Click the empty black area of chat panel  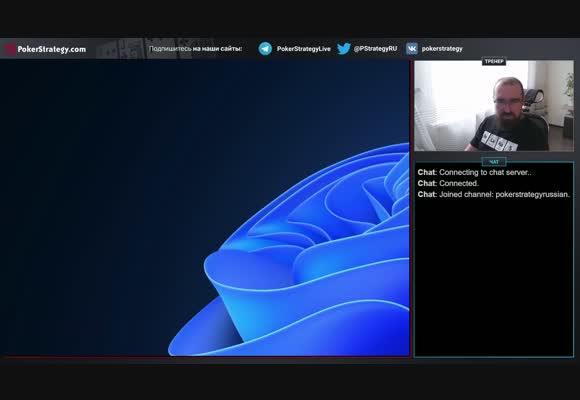[x=494, y=278]
